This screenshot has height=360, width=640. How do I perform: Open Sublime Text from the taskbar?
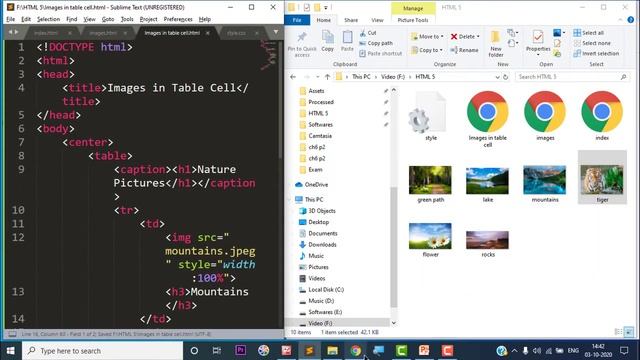tap(309, 350)
